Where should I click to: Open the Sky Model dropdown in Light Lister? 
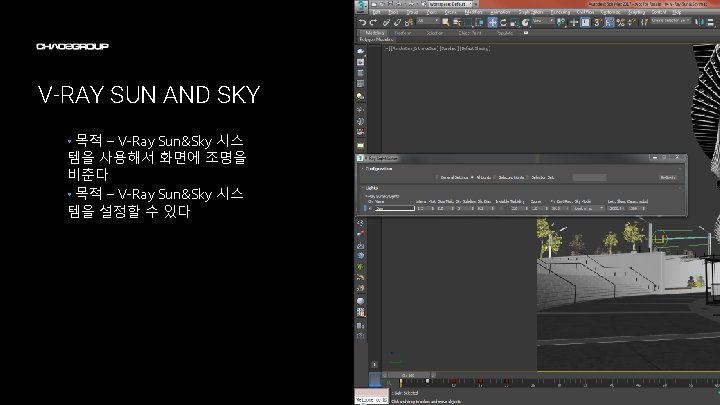pos(588,208)
